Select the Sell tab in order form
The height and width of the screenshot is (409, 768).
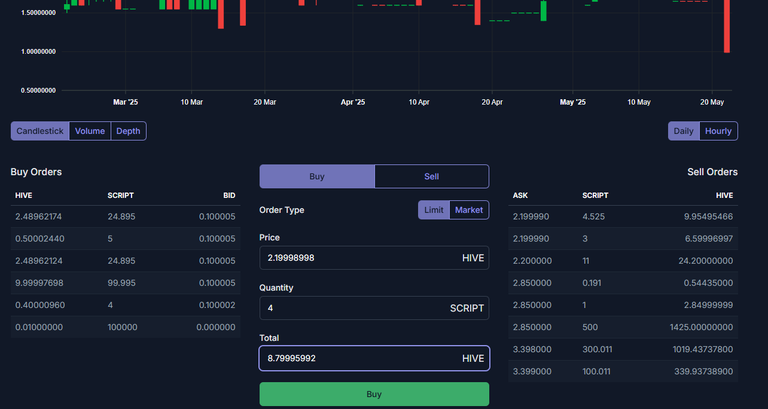(432, 176)
